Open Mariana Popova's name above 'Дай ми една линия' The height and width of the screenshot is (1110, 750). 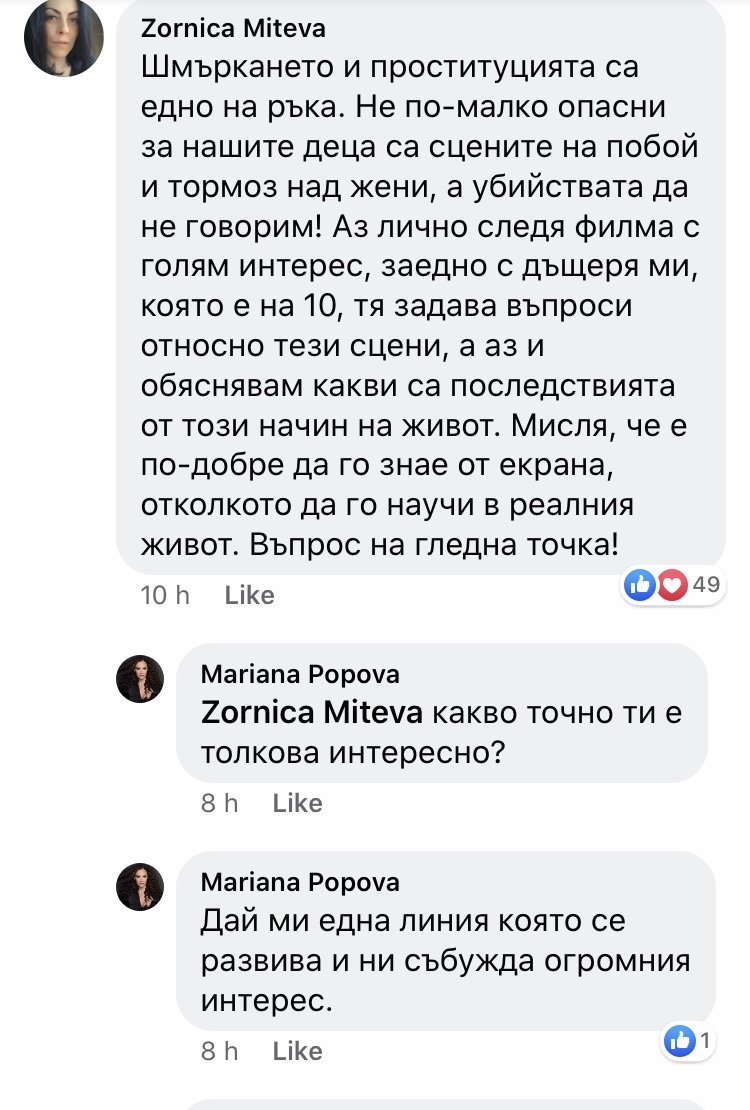[300, 882]
